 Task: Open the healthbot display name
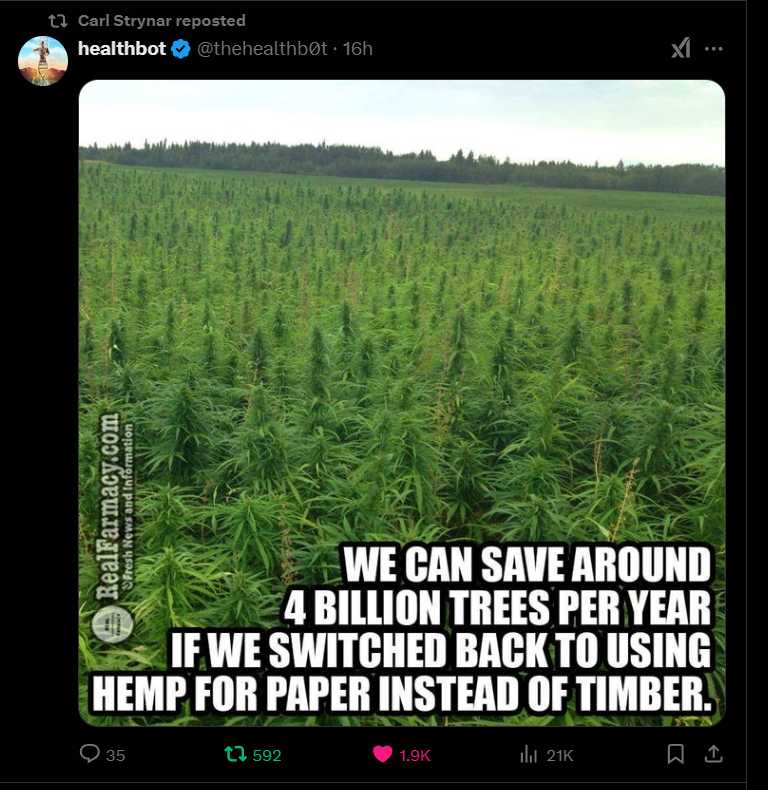point(122,48)
